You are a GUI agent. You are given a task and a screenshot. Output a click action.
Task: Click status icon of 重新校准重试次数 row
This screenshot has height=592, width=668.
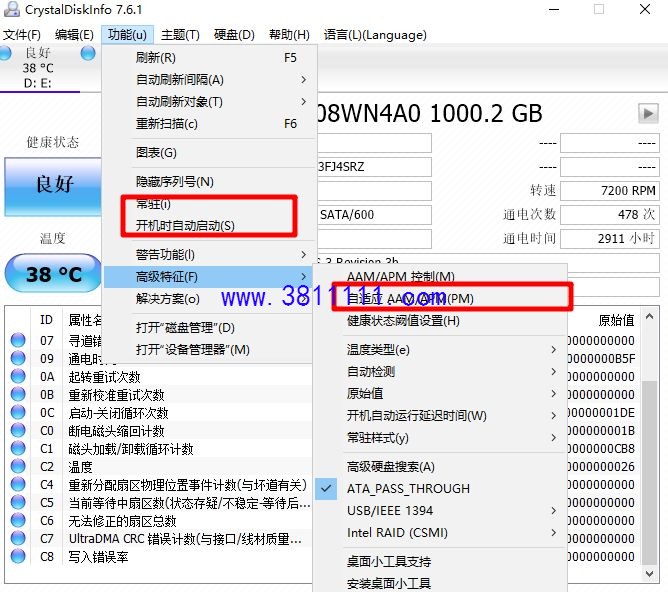18,394
